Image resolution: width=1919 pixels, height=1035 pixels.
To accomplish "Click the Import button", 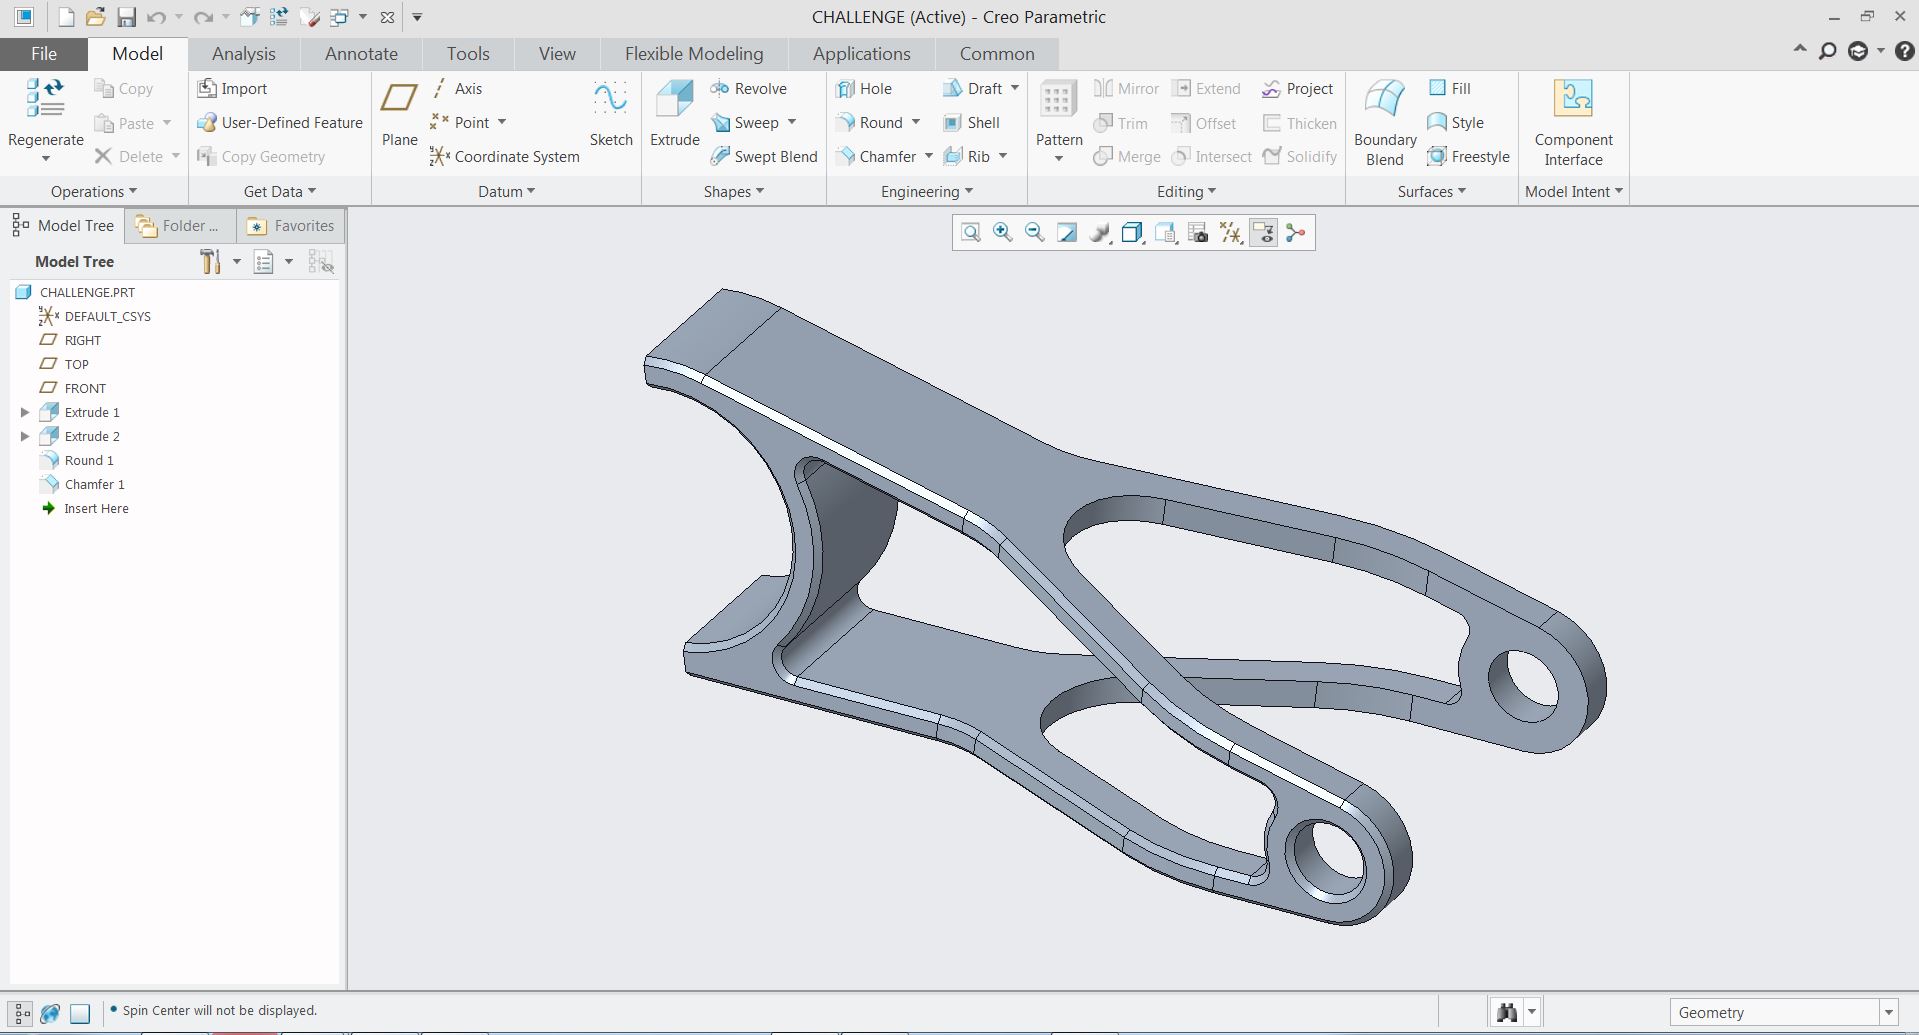I will click(x=232, y=89).
